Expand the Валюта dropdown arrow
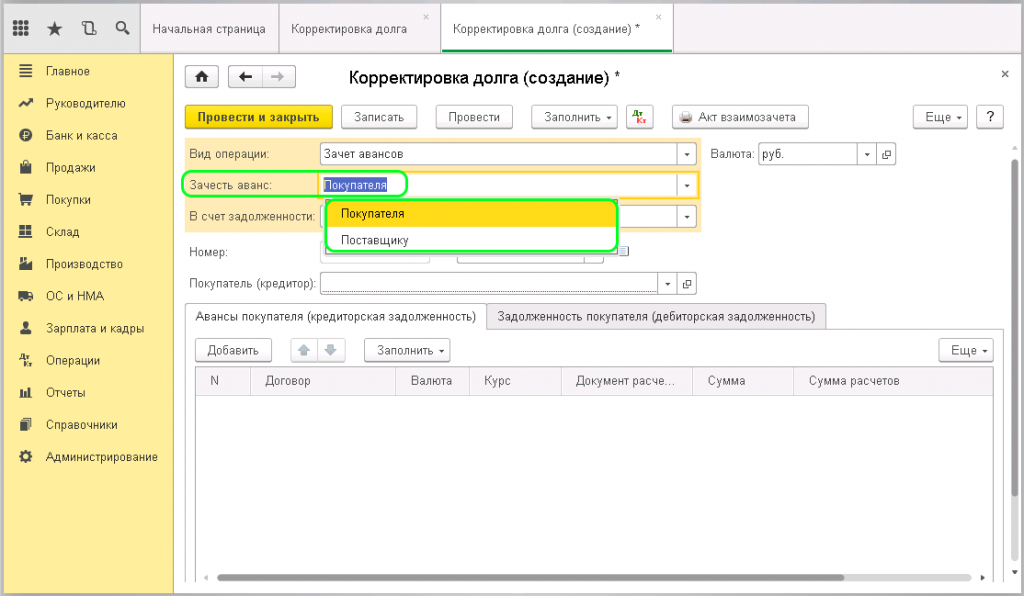The height and width of the screenshot is (596, 1024). pos(867,154)
